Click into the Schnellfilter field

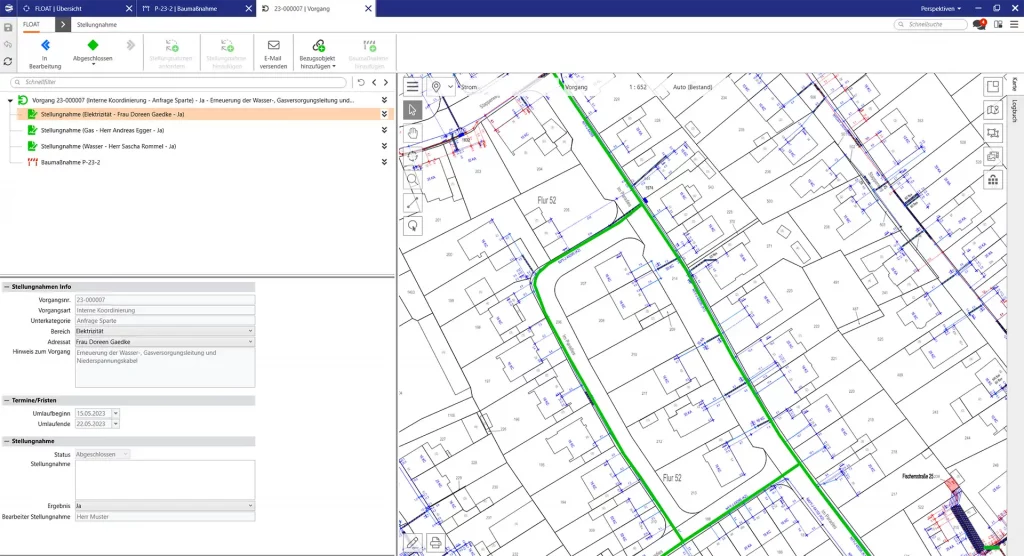pos(180,83)
